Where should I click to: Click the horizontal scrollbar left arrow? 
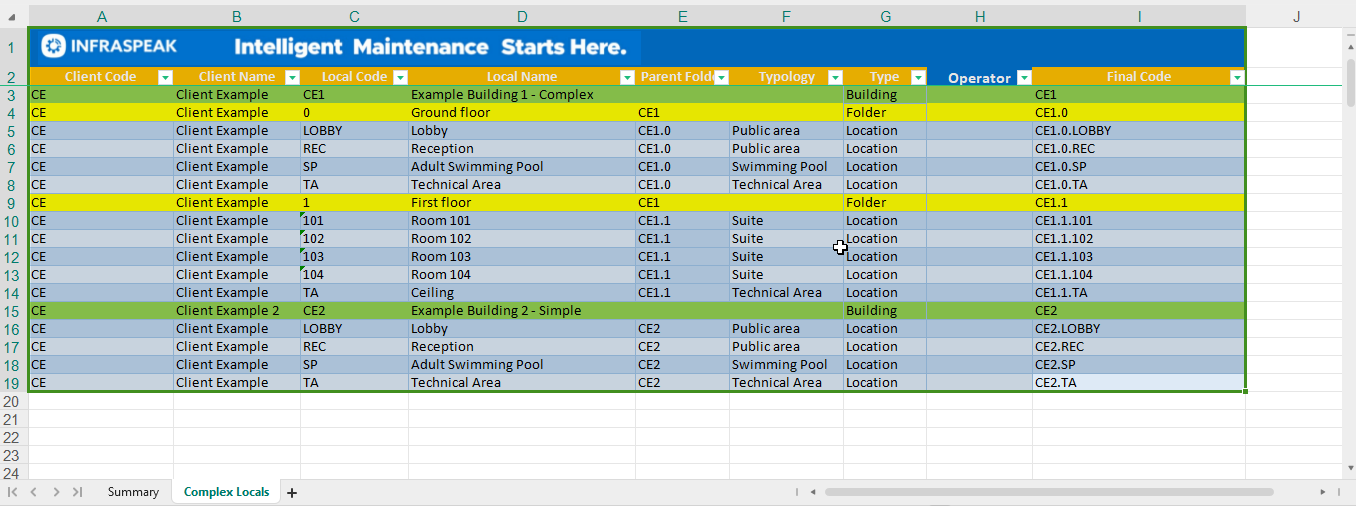(813, 492)
